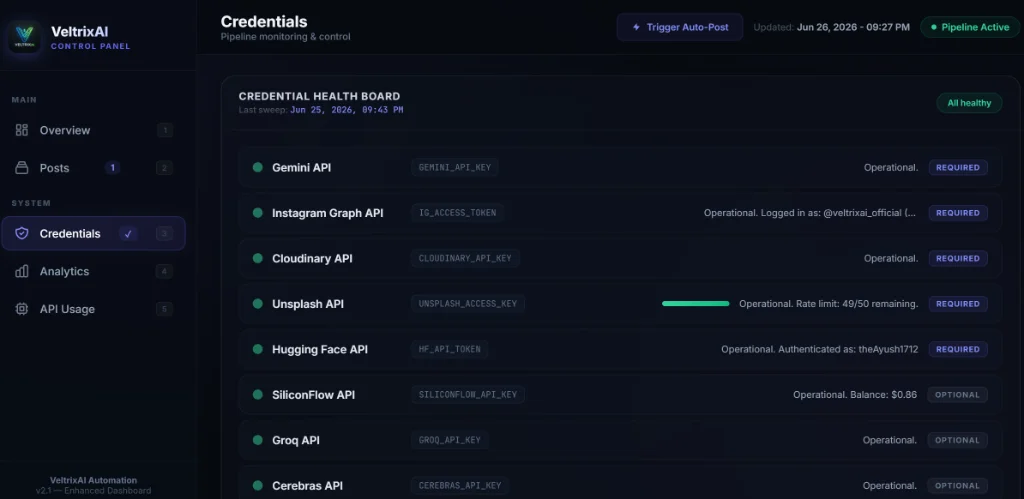
Task: Click the status dot beside Groq API
Action: (257, 440)
